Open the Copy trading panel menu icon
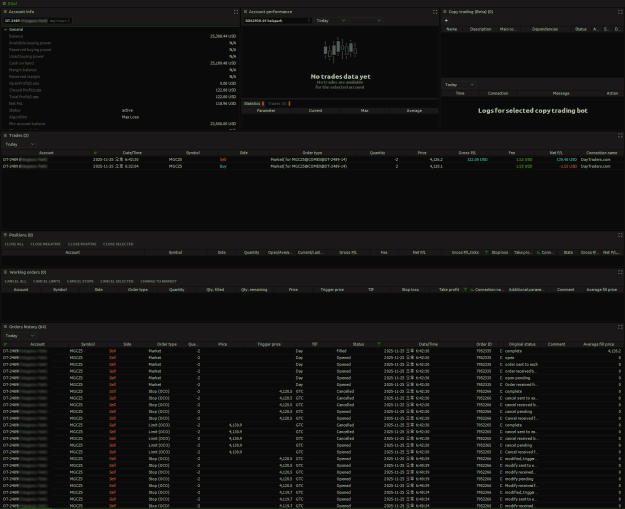Screen dimensions: 625x509 tap(445, 12)
